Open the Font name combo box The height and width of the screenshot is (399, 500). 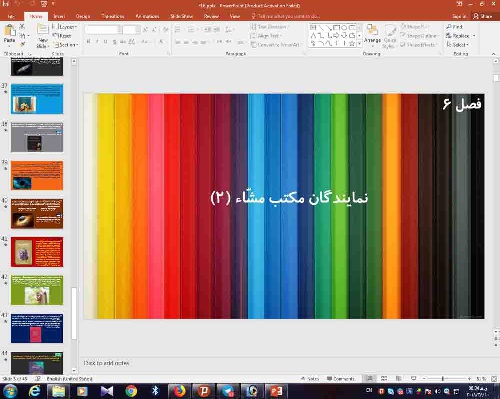[103, 30]
